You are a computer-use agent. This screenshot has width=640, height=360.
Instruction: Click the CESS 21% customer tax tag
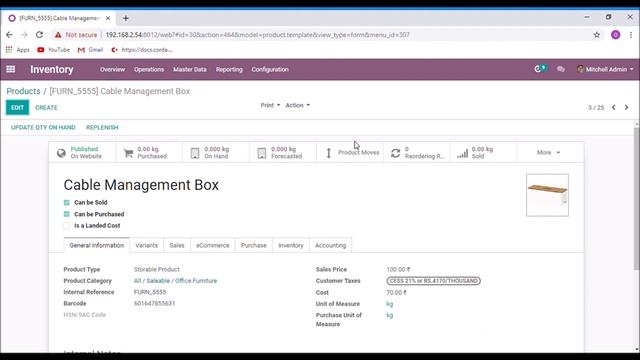point(433,281)
